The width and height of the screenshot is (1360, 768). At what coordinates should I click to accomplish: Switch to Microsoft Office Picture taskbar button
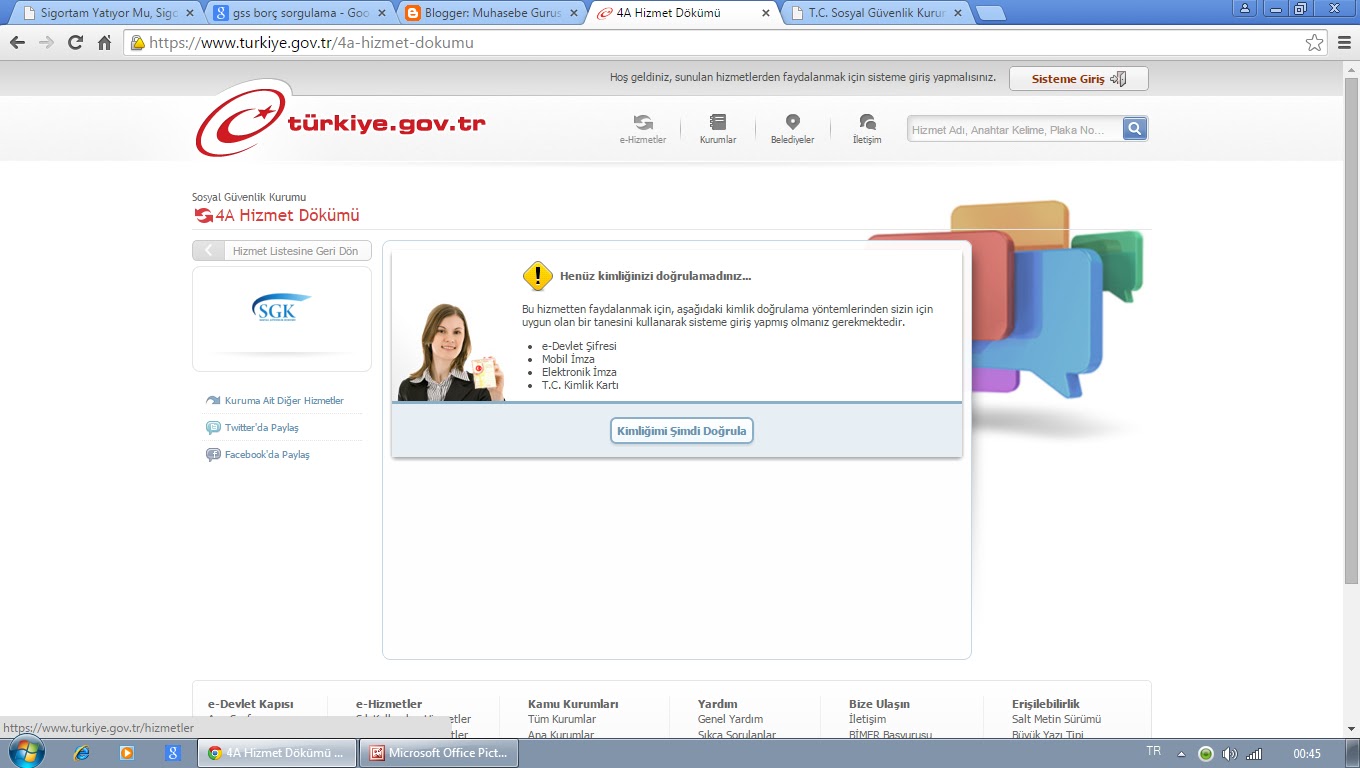click(x=440, y=753)
